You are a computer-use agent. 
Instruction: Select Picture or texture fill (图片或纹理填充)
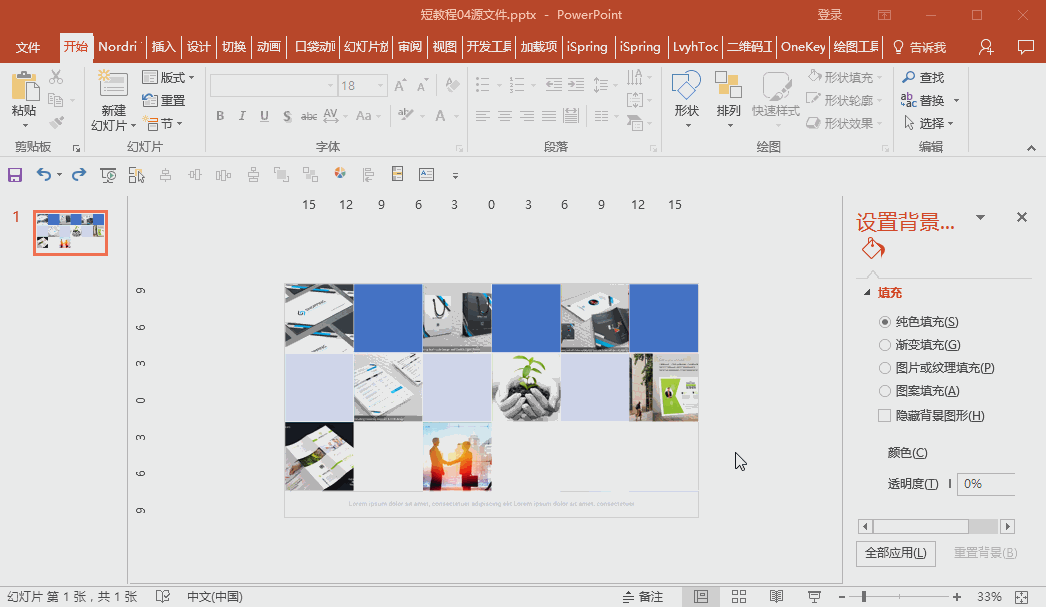937,368
